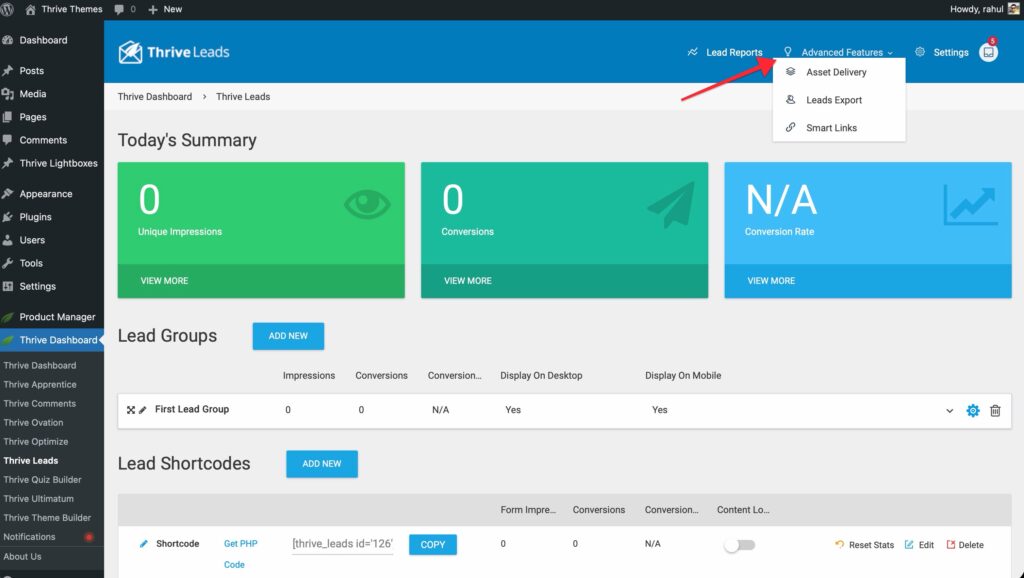Delete First Lead Group via trash icon
This screenshot has width=1024, height=578.
coord(995,411)
